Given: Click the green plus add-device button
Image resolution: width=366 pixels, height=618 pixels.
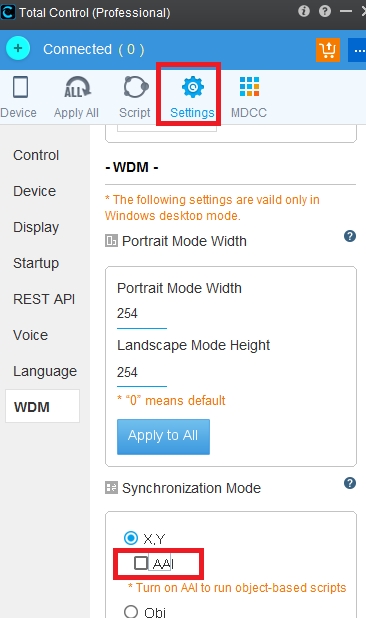Looking at the screenshot, I should click(18, 48).
